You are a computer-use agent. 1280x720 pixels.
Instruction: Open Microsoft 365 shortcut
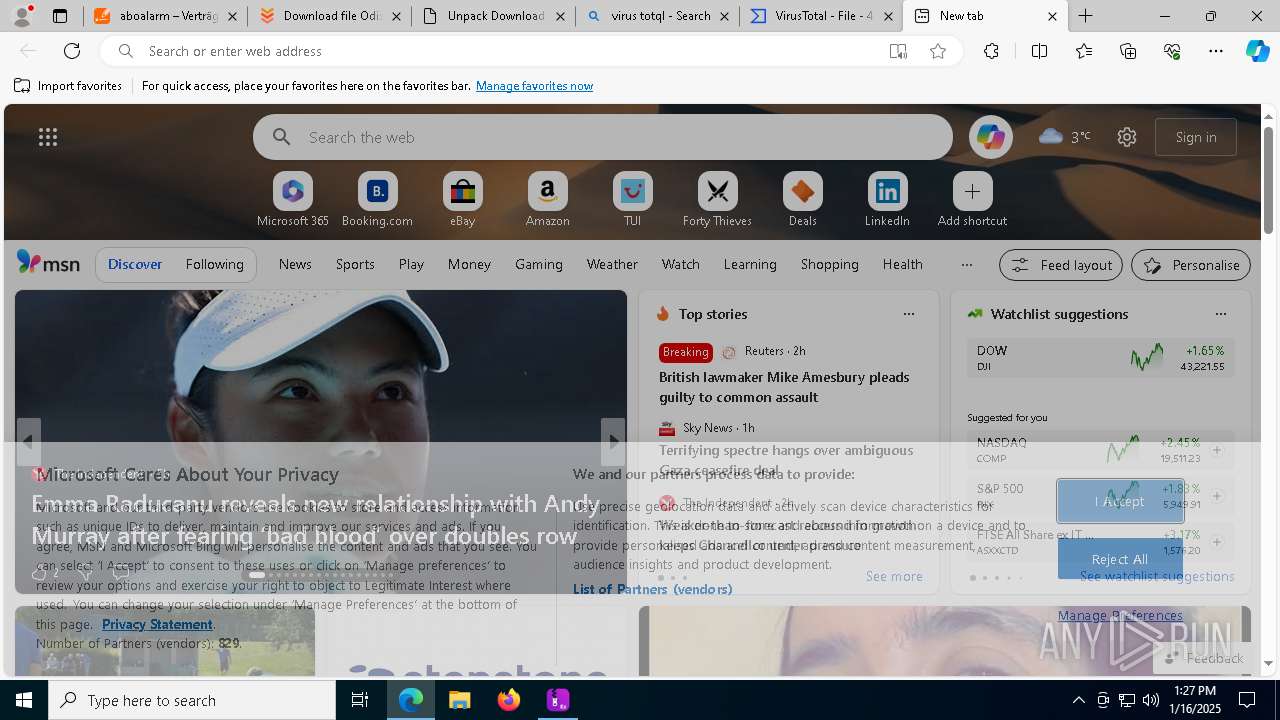point(293,200)
